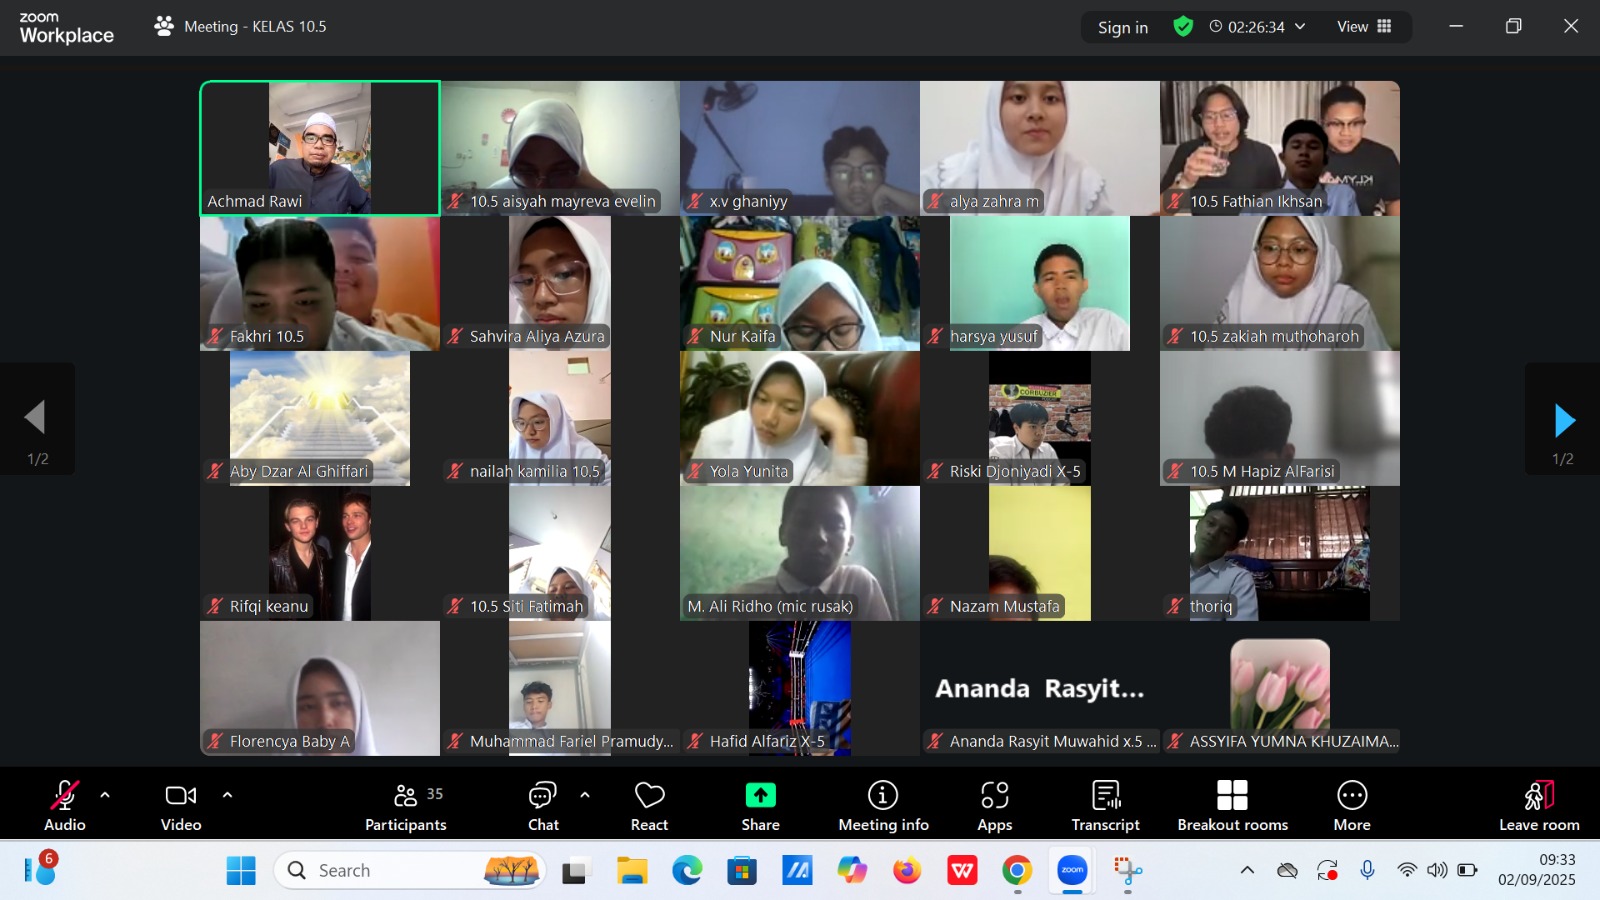This screenshot has height=900, width=1600.
Task: Open the Participants panel
Action: pyautogui.click(x=406, y=806)
